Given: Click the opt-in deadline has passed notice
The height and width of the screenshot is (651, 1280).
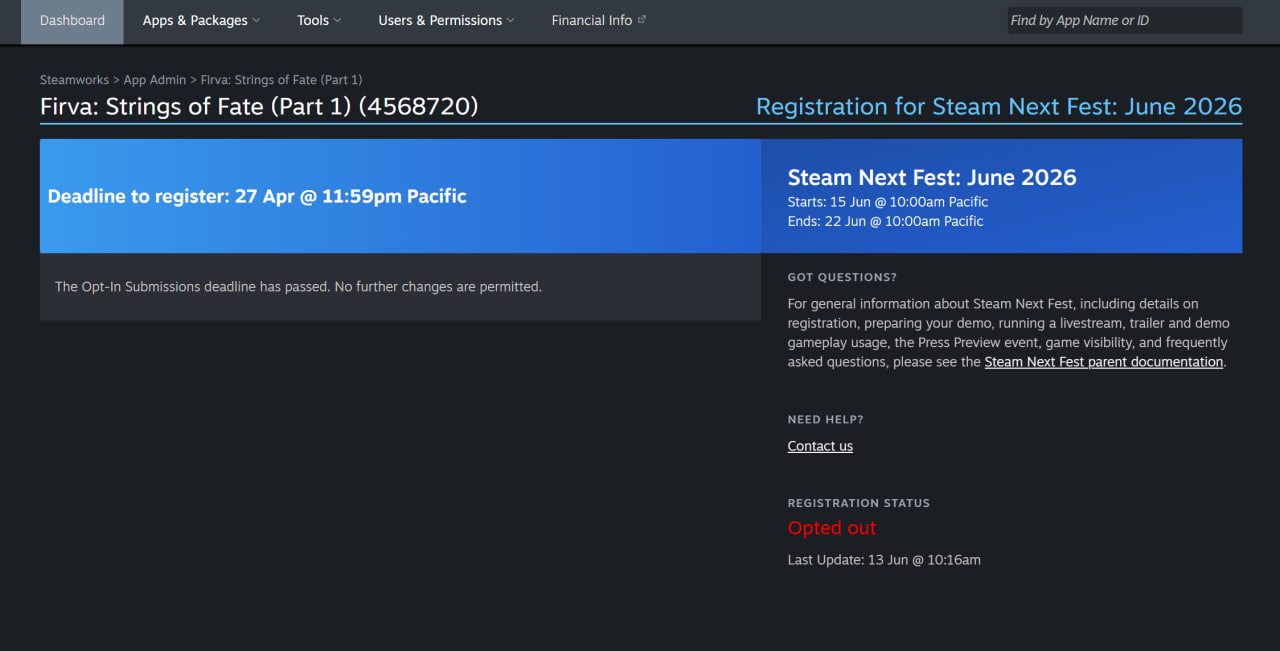Looking at the screenshot, I should pos(298,287).
